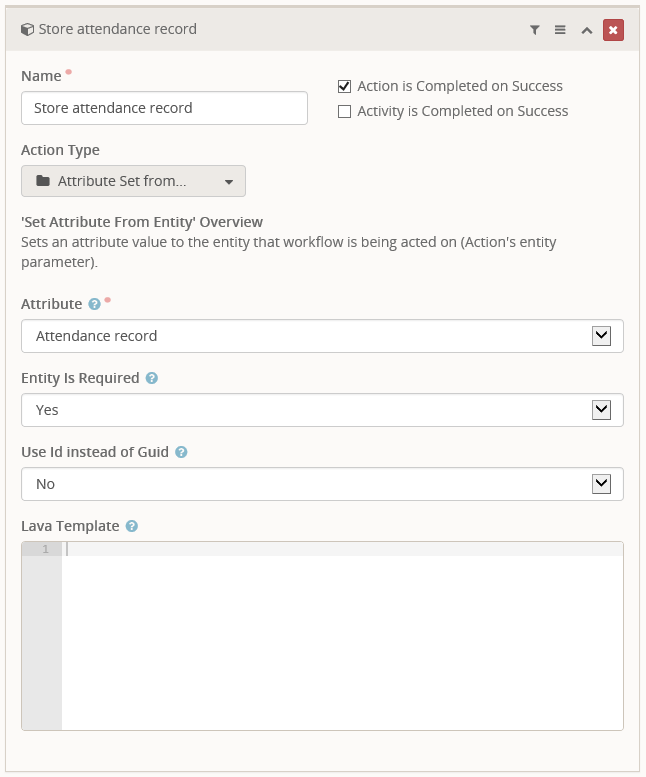Screen dimensions: 646x777
Task: Expand the Entity Is Required dropdown
Action: [x=322, y=410]
